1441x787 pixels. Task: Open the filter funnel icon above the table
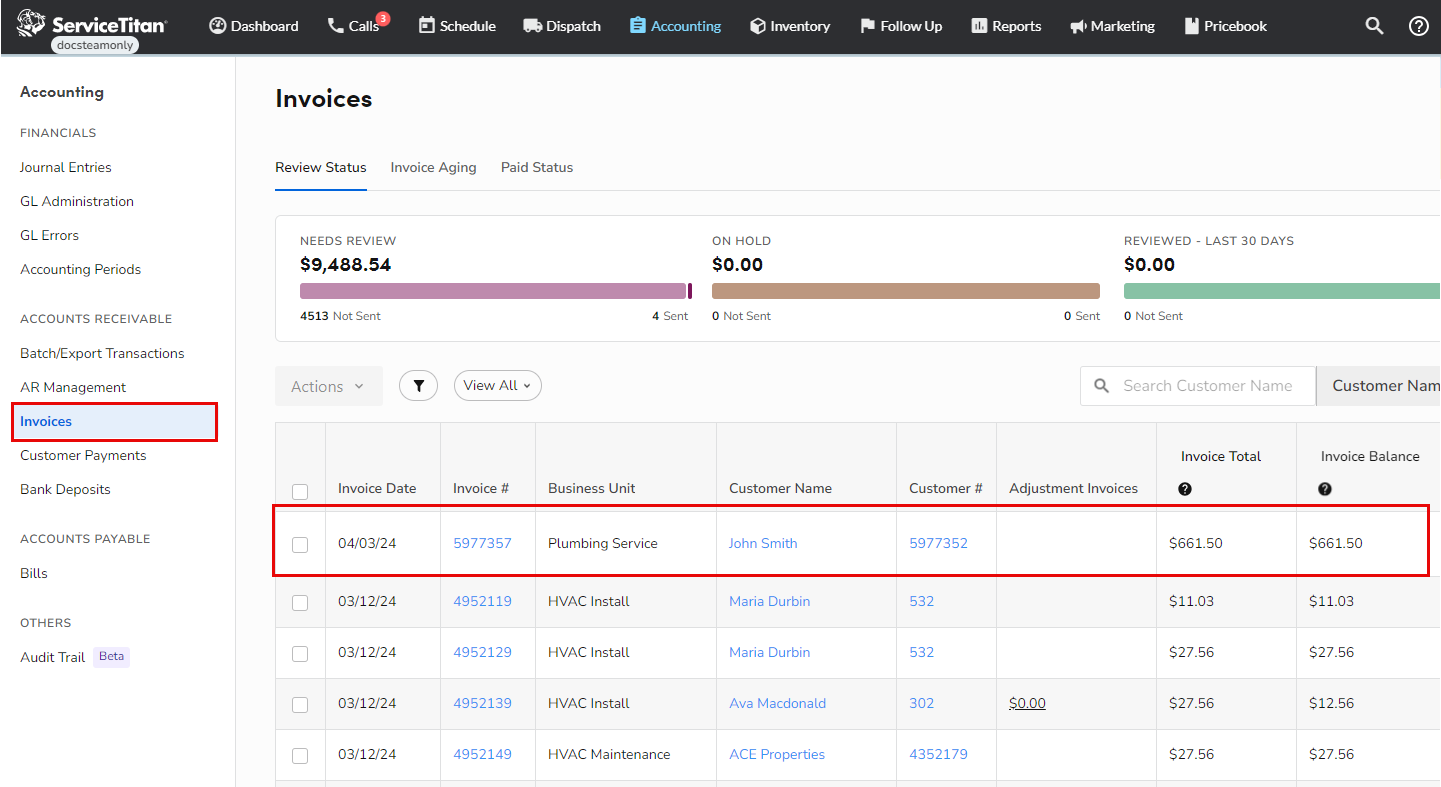click(418, 385)
